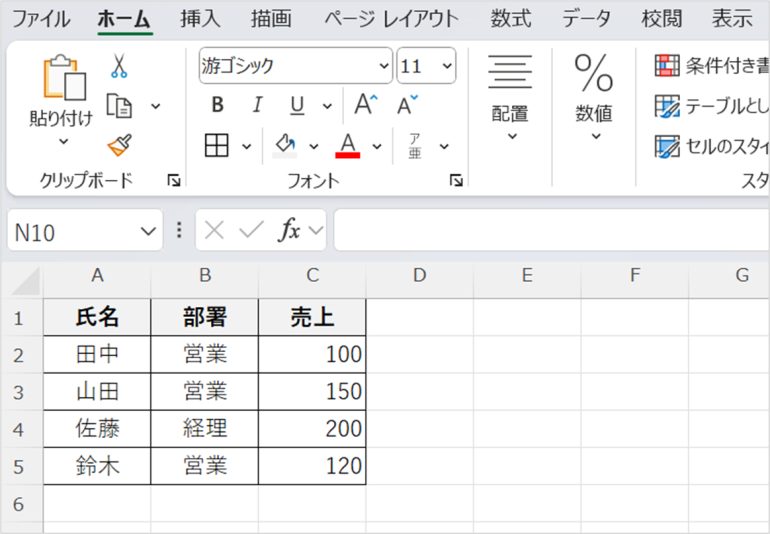Viewport: 770px width, 534px height.
Task: Select the Format Painter brush icon
Action: [x=120, y=146]
